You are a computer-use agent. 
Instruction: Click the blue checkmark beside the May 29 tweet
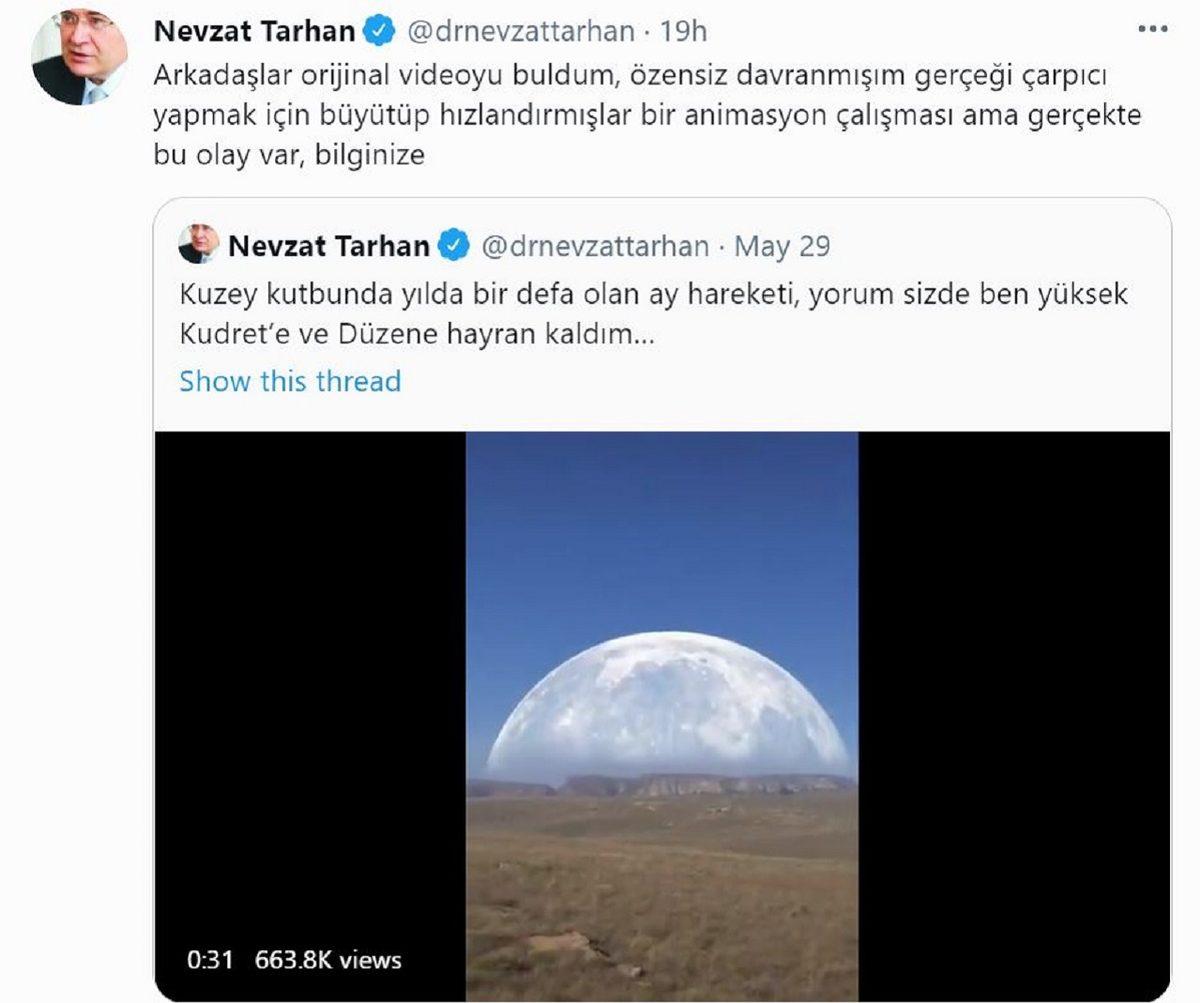tap(453, 244)
